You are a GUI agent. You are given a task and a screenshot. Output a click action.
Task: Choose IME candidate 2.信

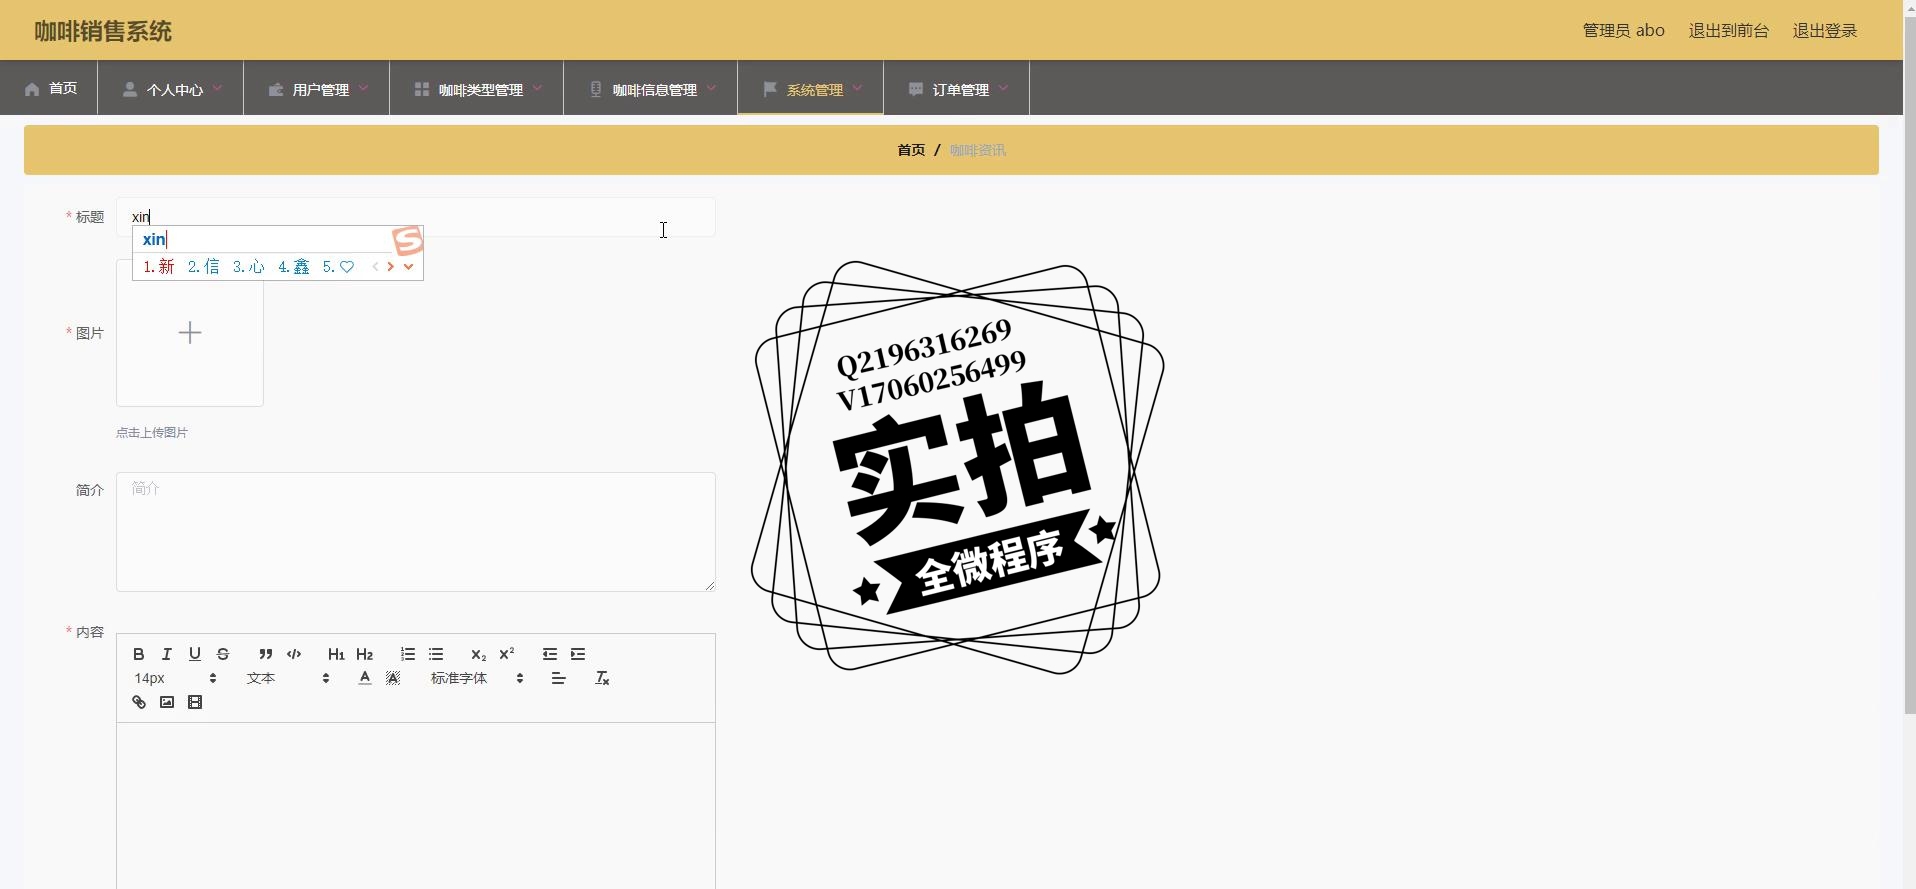203,267
